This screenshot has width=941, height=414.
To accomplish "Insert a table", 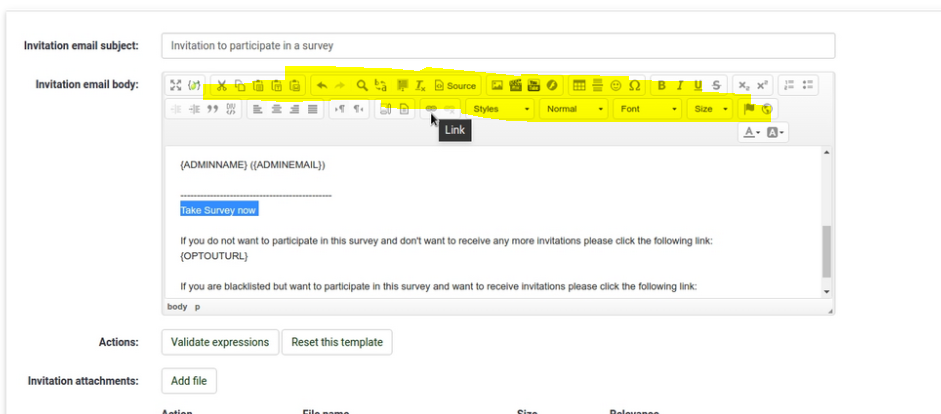I will pyautogui.click(x=579, y=85).
